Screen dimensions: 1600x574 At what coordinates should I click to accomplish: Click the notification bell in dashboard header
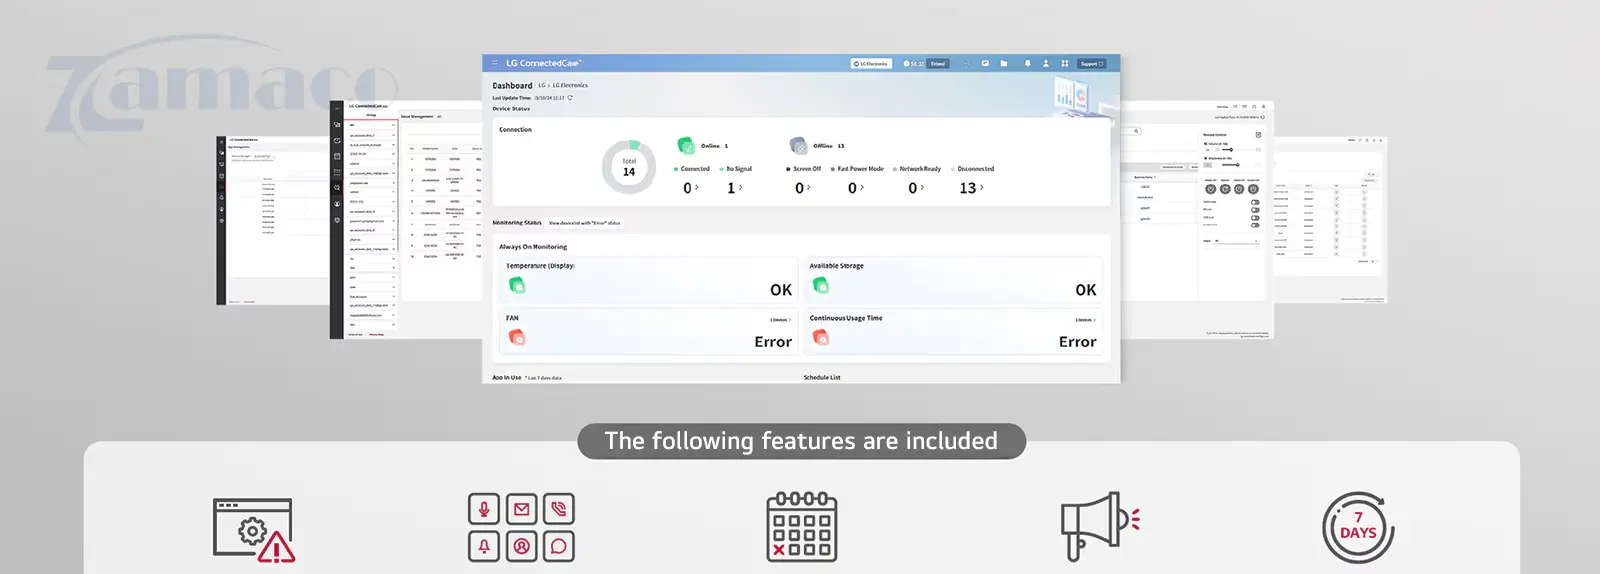pyautogui.click(x=1027, y=63)
